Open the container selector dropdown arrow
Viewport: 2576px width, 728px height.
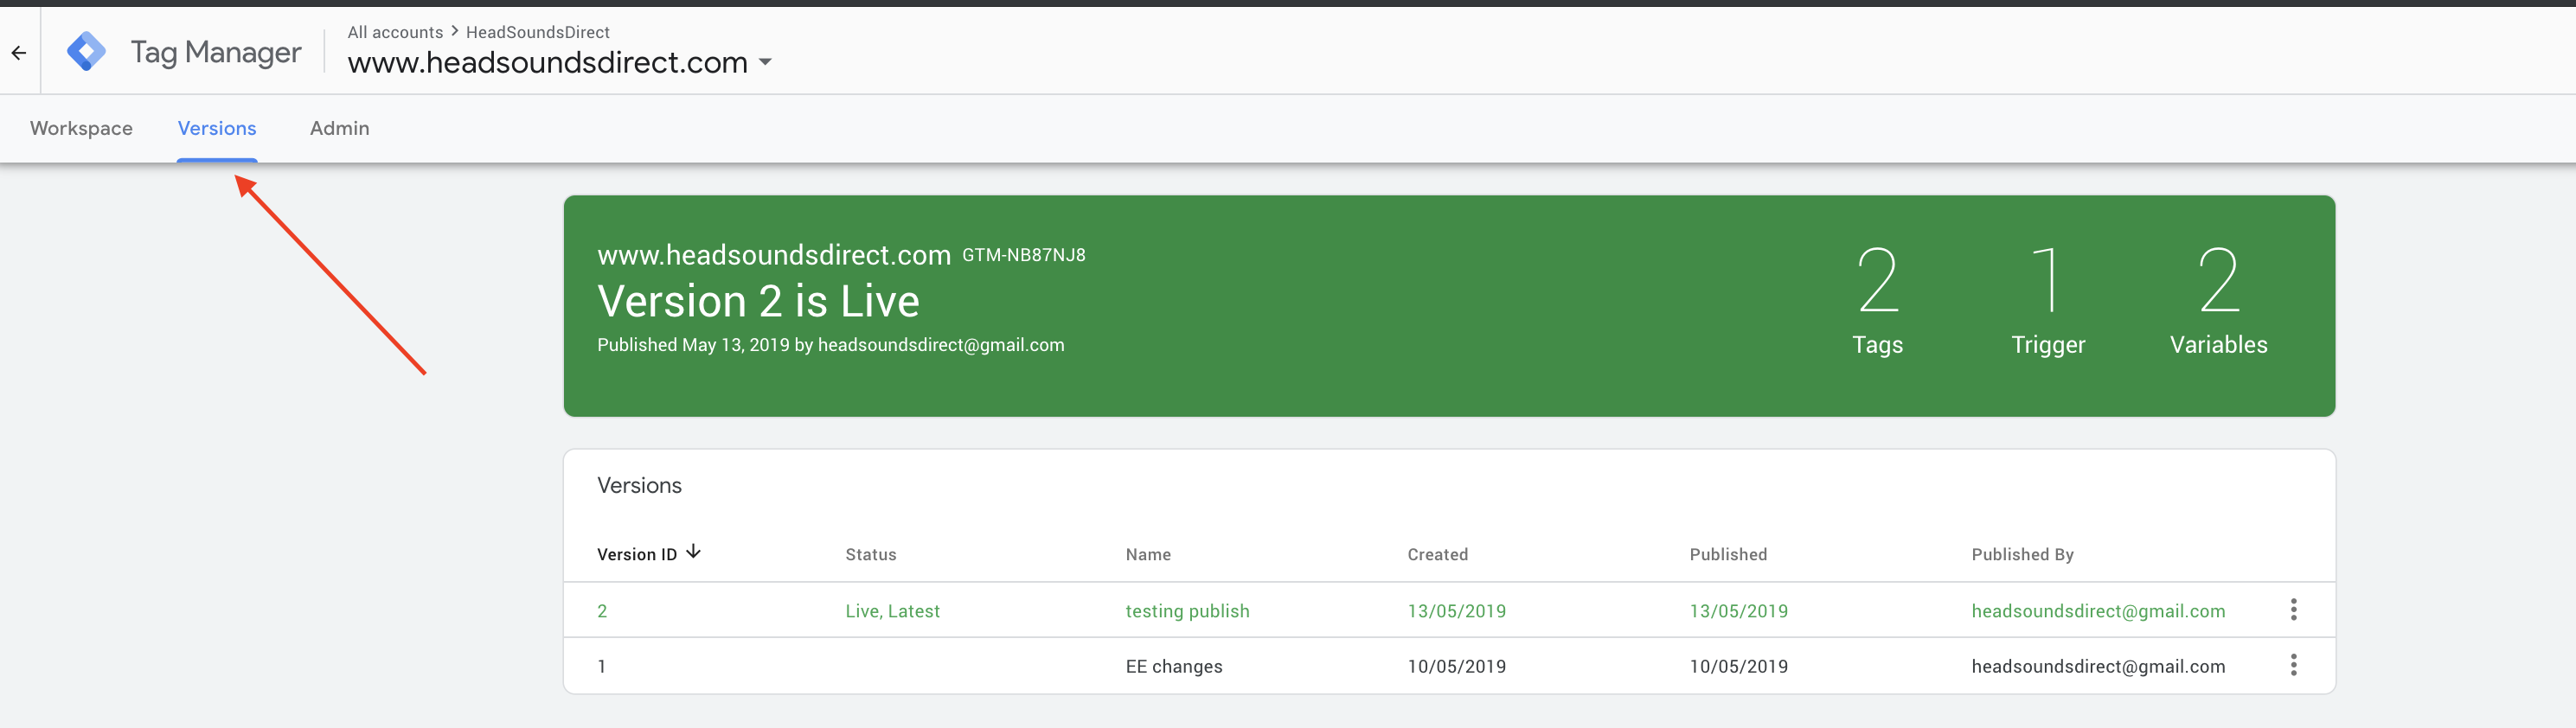tap(765, 62)
